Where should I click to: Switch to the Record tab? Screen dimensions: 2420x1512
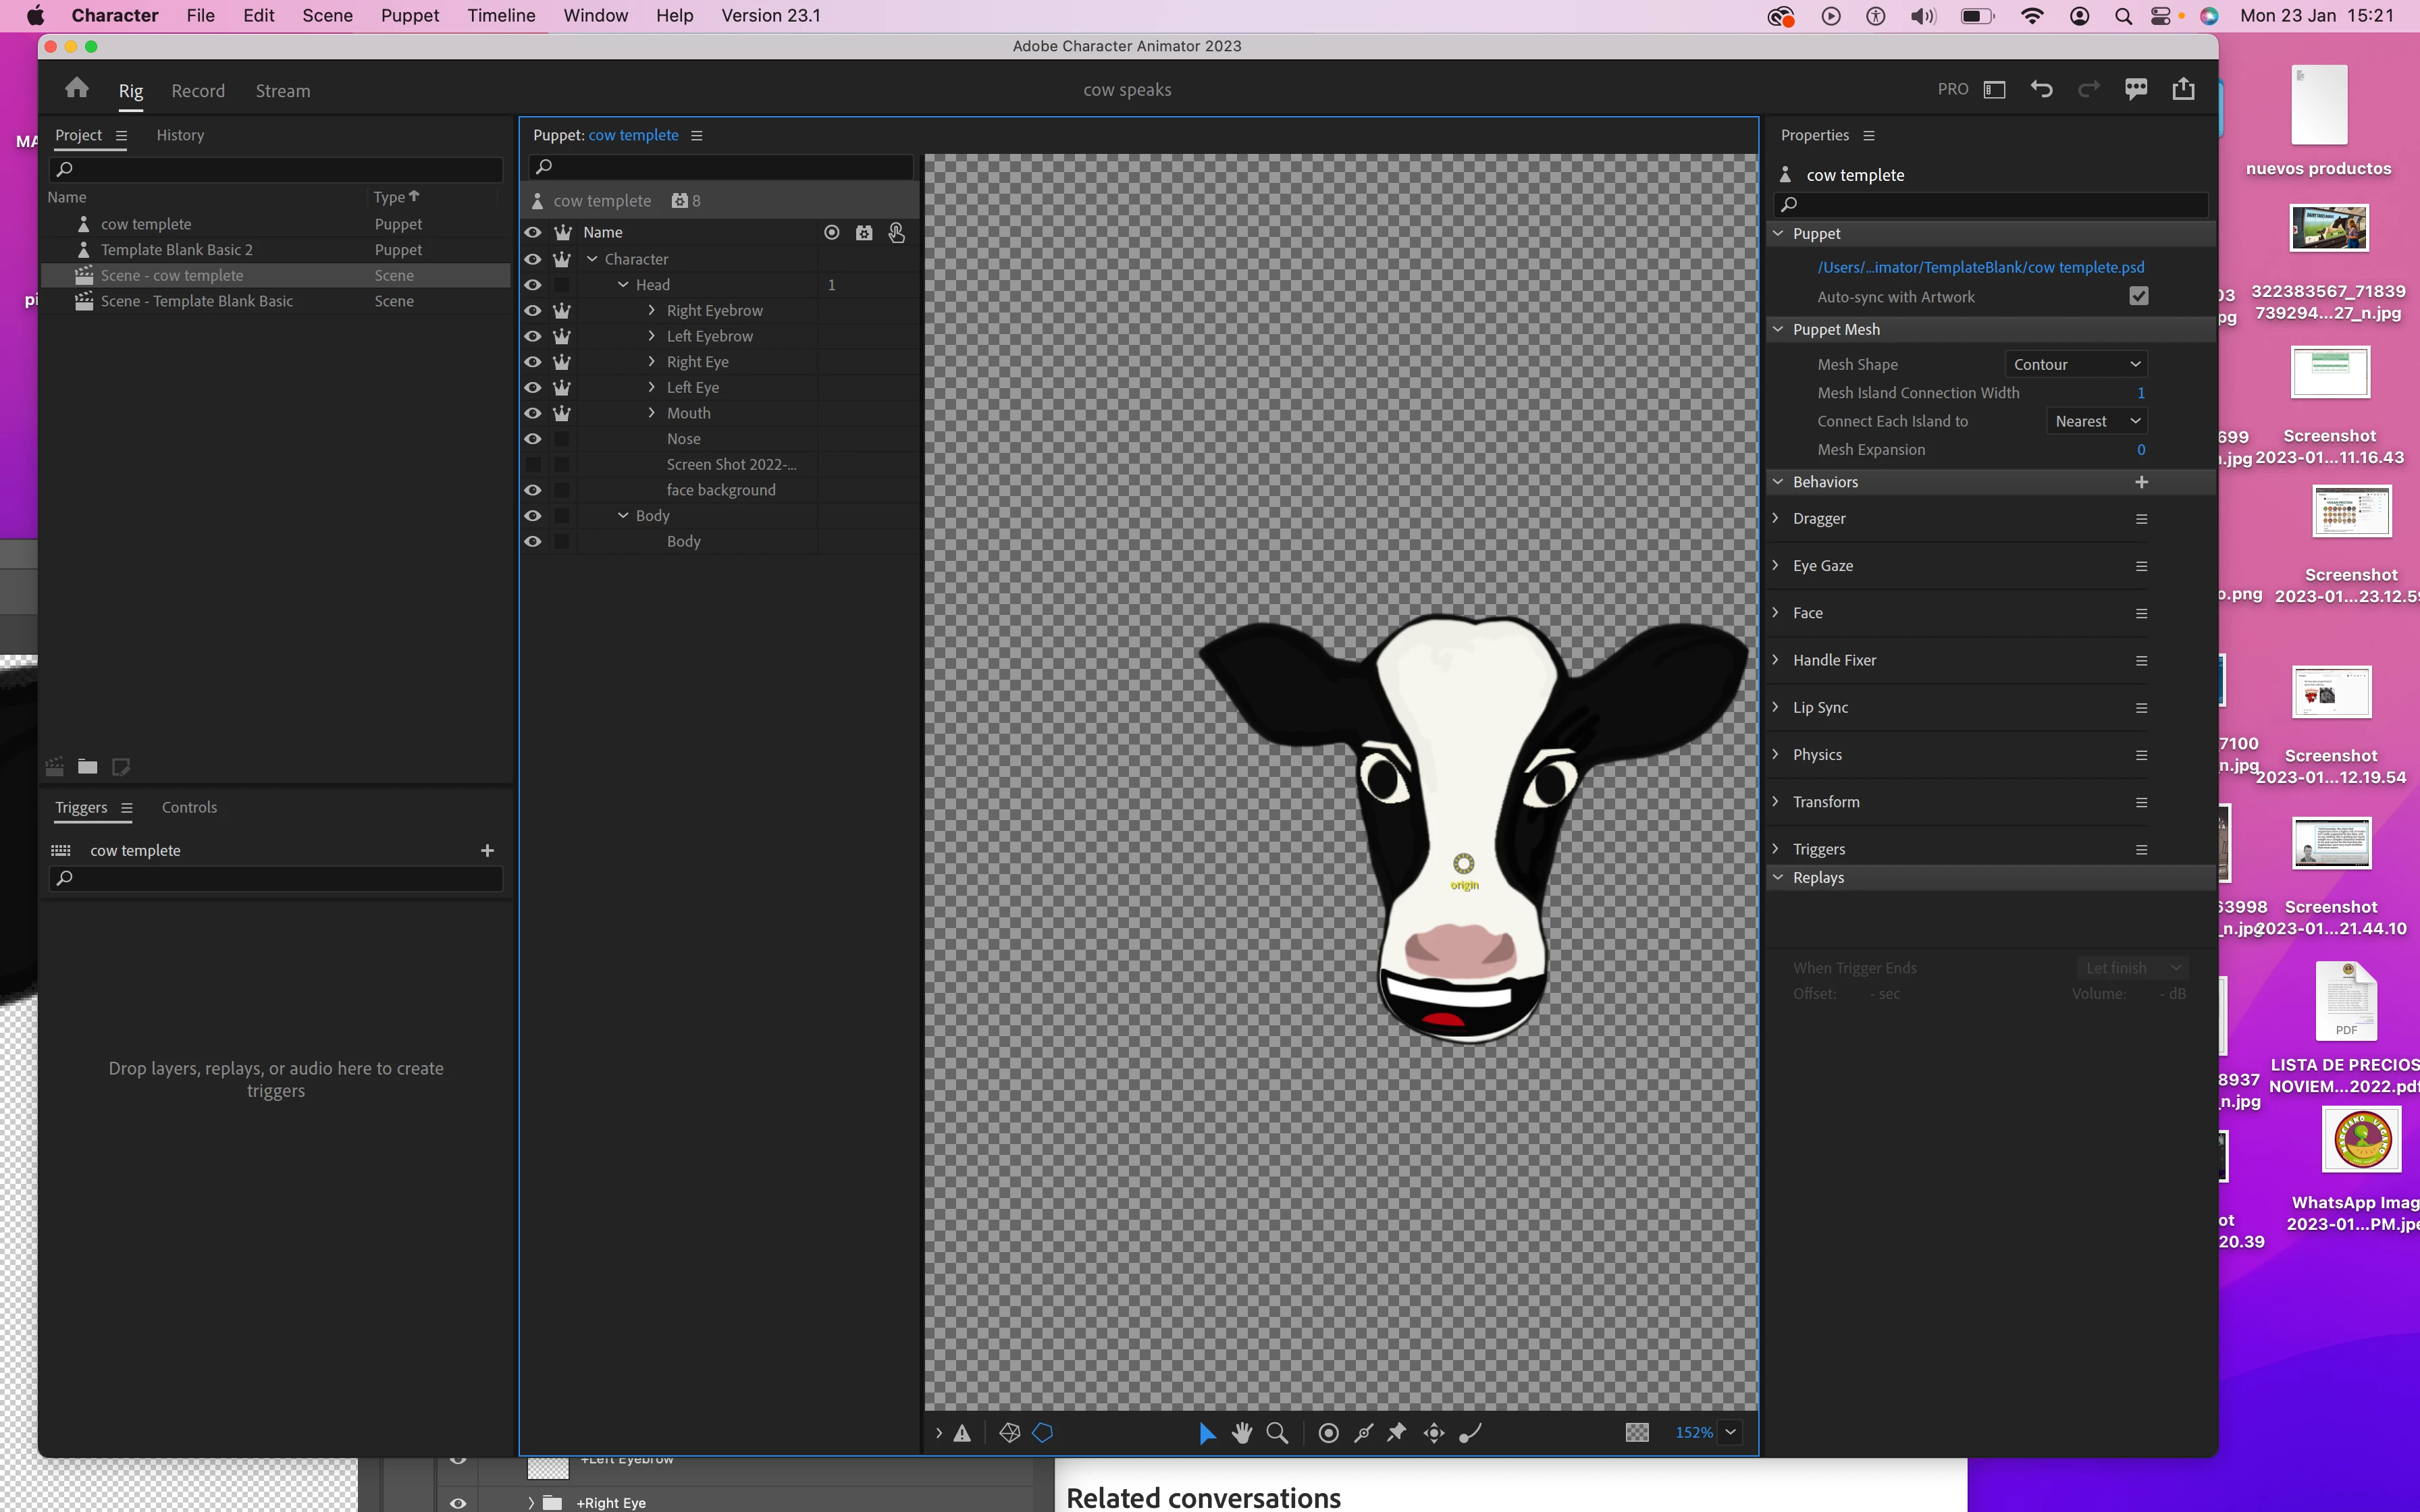[198, 90]
